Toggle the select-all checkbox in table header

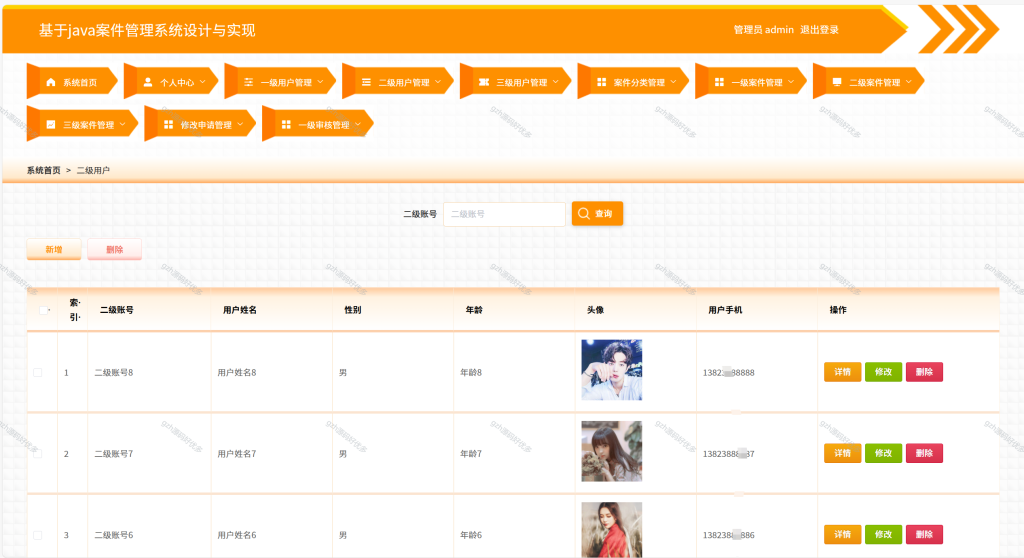(44, 310)
